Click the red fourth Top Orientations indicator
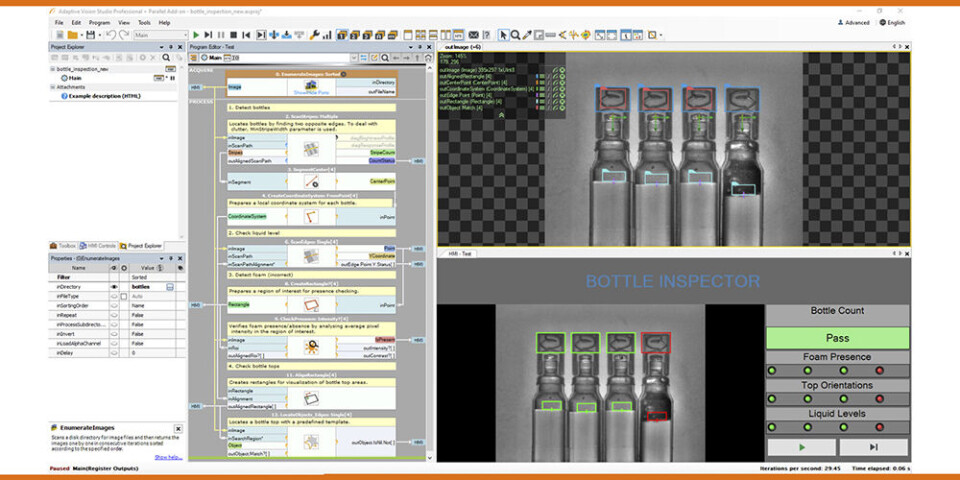 [880, 399]
